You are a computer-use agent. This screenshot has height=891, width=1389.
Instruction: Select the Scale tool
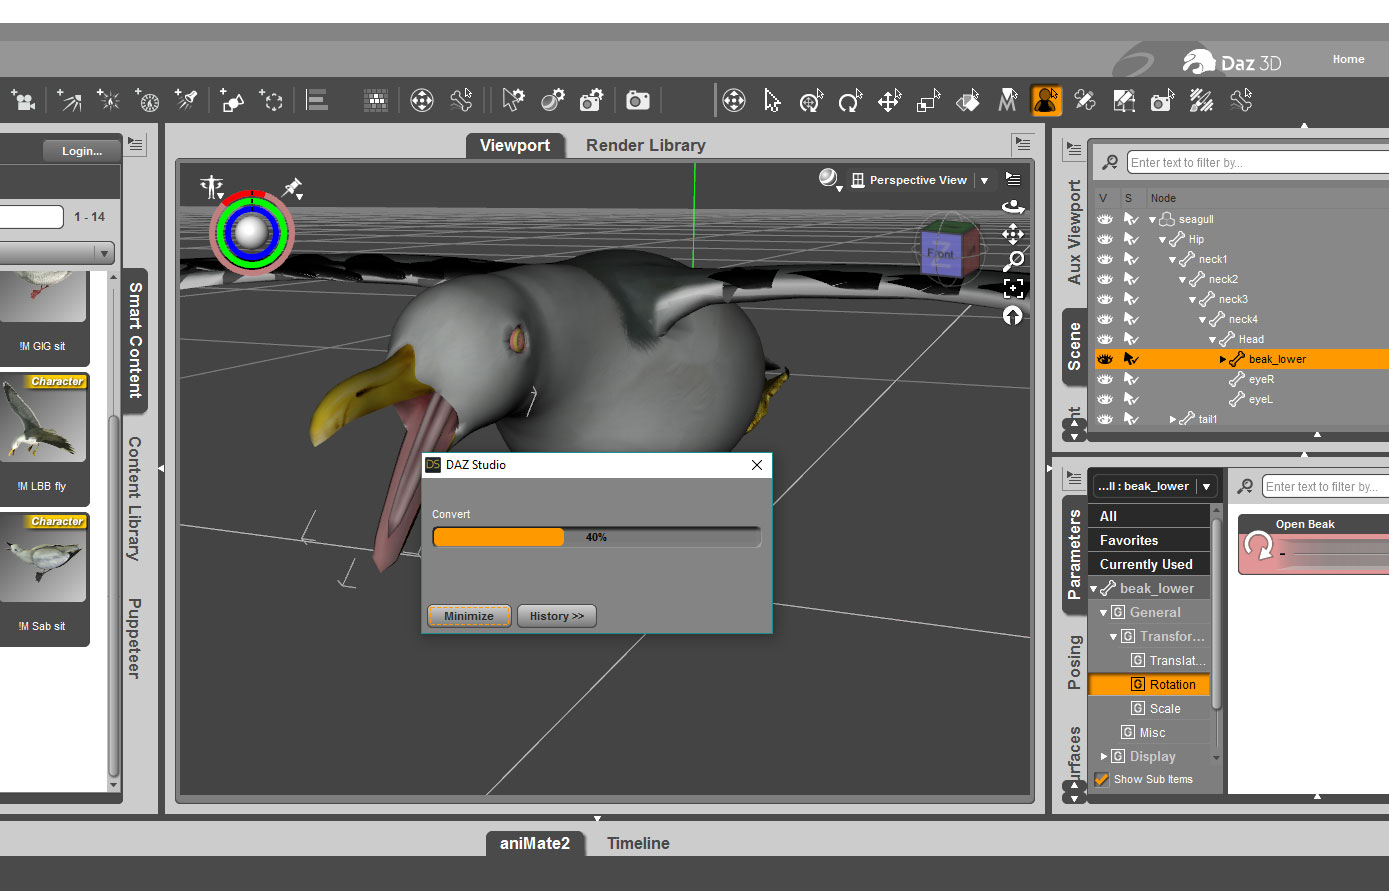(929, 100)
